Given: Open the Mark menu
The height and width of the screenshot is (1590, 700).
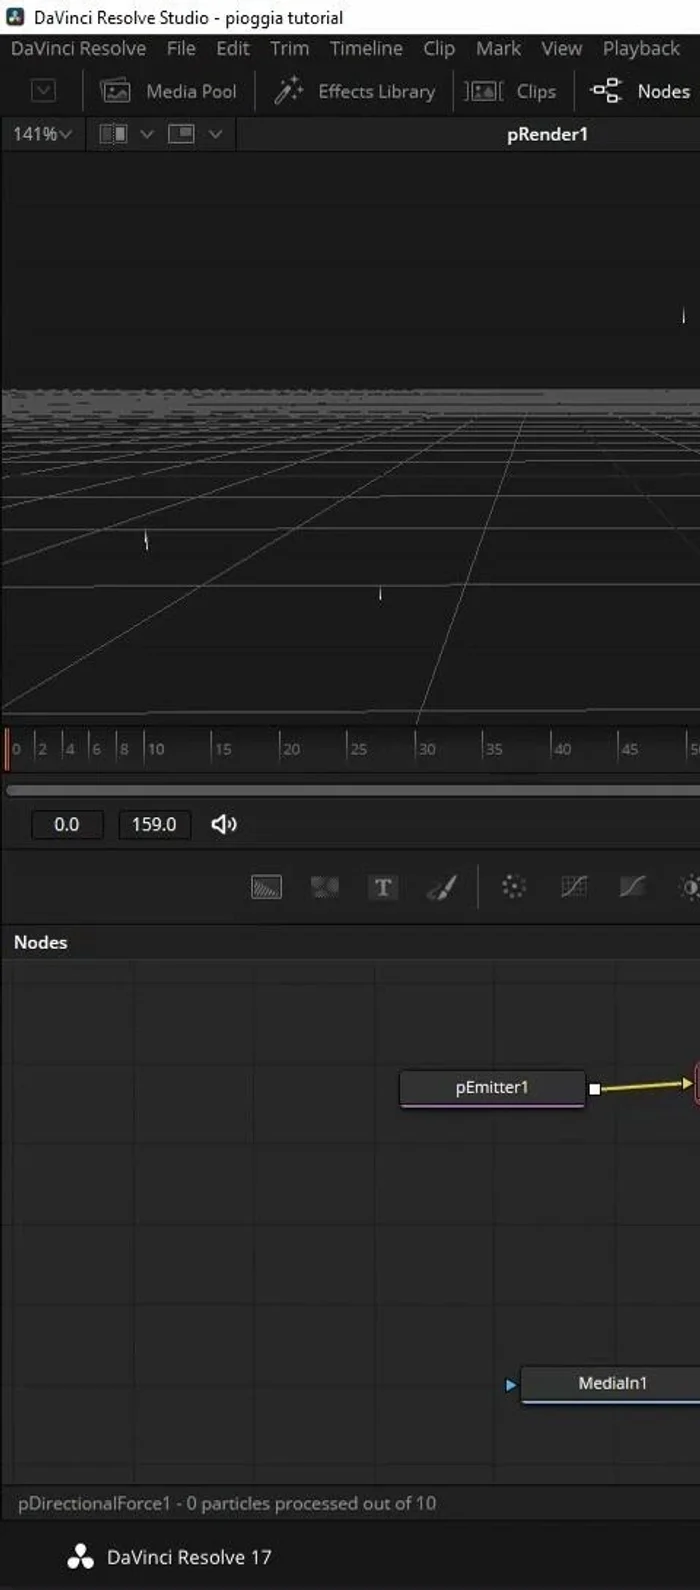Looking at the screenshot, I should (498, 48).
